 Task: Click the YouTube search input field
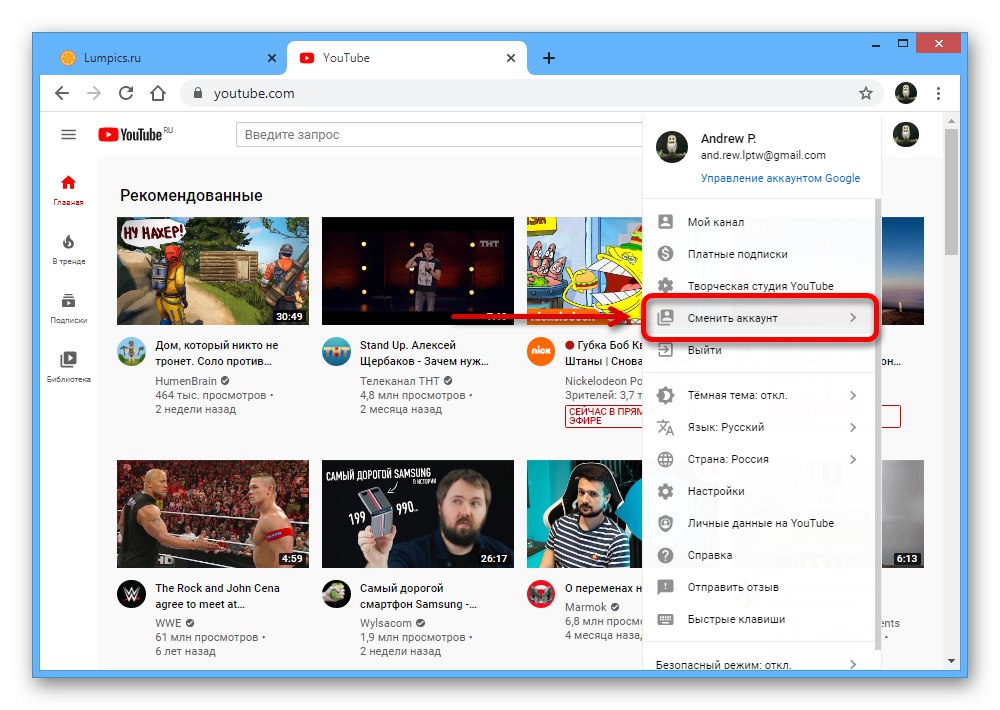coord(440,135)
